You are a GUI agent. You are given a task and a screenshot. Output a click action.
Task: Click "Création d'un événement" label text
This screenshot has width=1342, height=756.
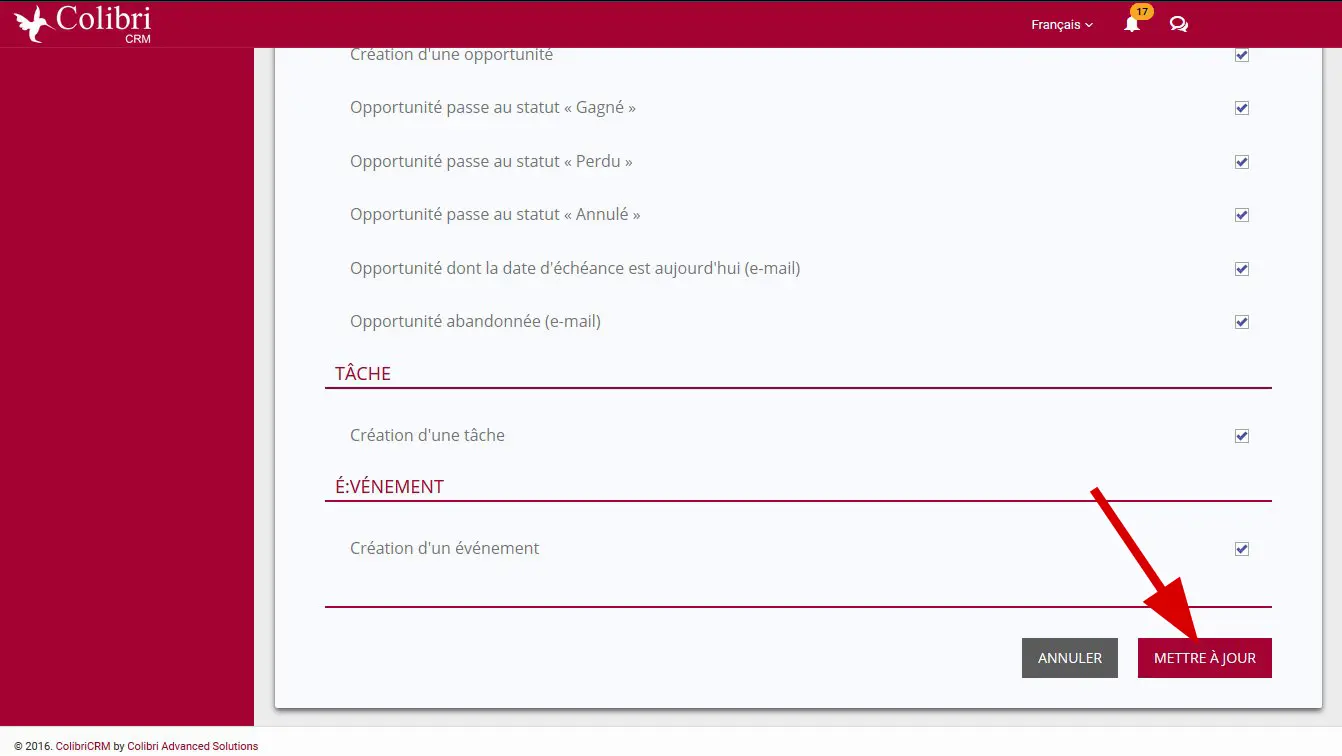[445, 548]
